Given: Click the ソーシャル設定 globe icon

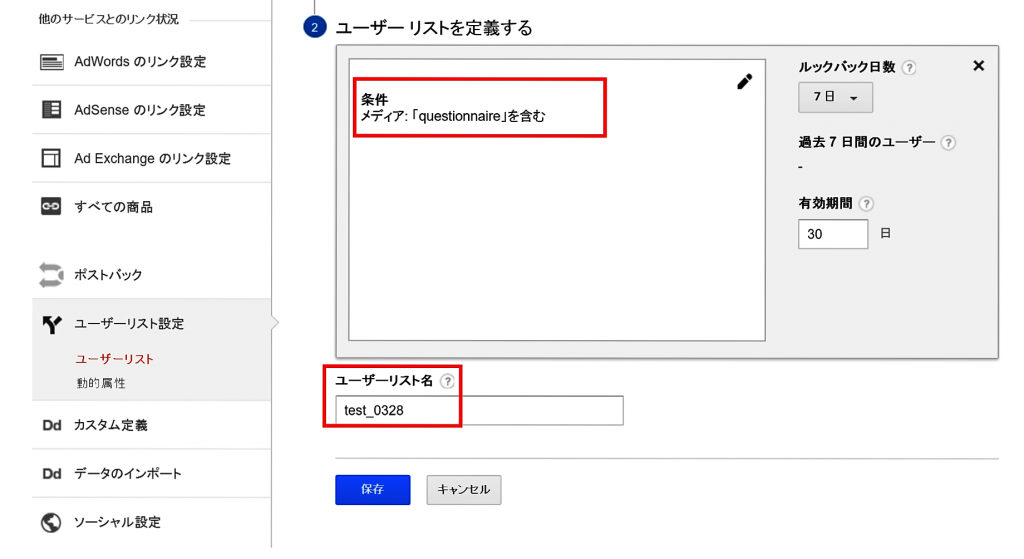Looking at the screenshot, I should (51, 522).
